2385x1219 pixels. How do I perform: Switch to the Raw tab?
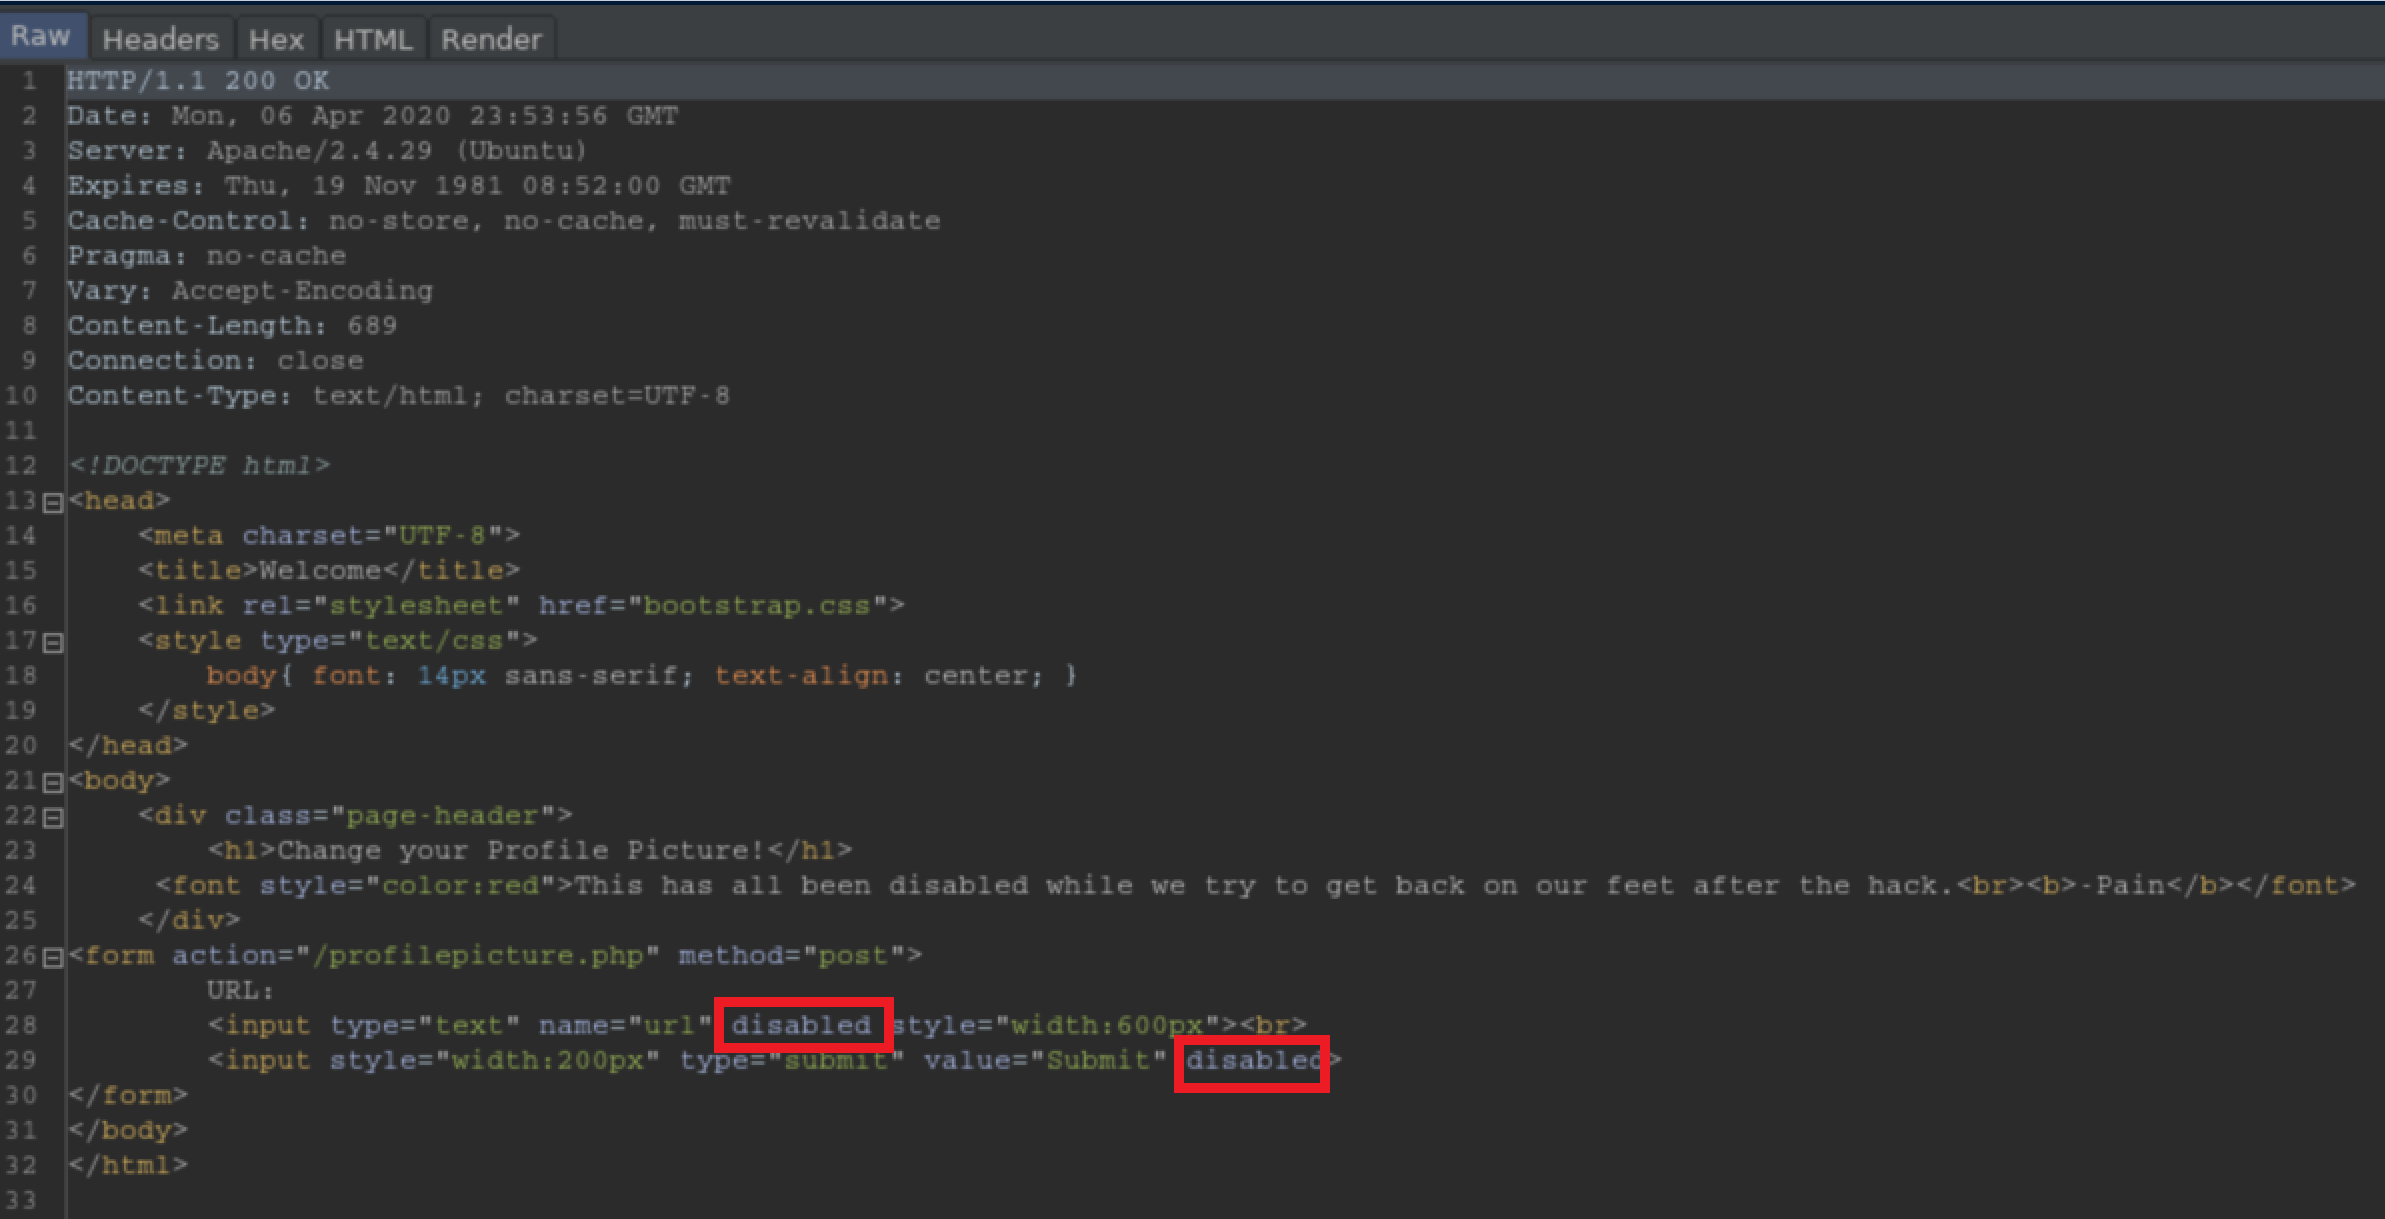[x=41, y=37]
